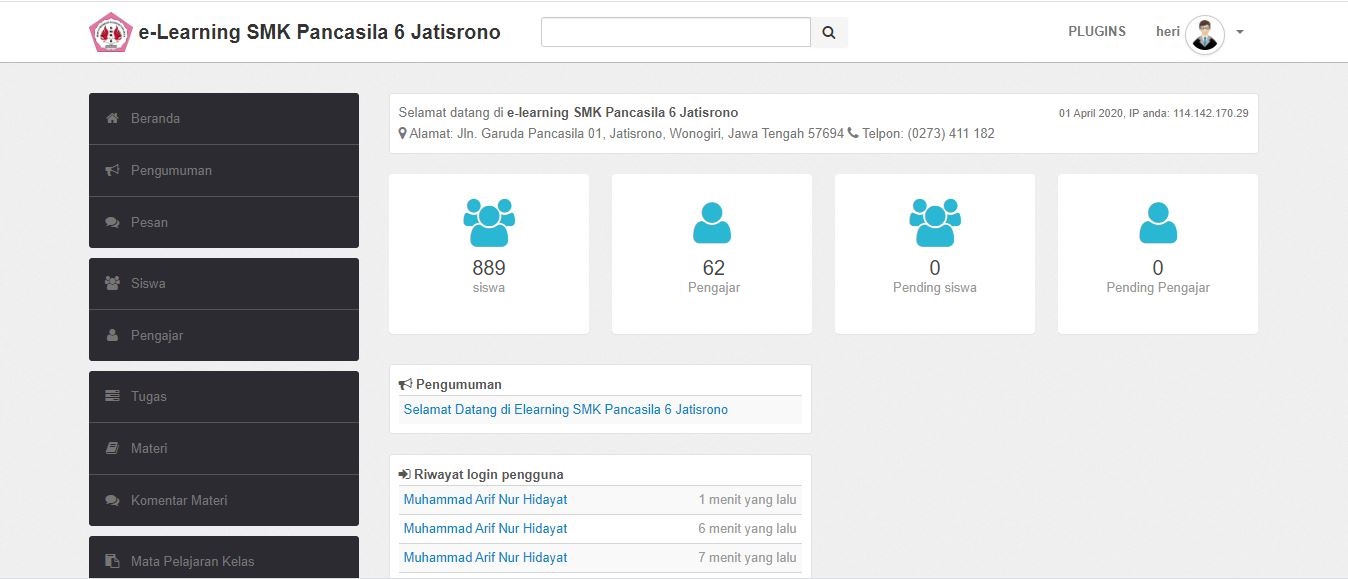Click the 889 siswa statistic card
This screenshot has width=1348, height=579.
[488, 253]
